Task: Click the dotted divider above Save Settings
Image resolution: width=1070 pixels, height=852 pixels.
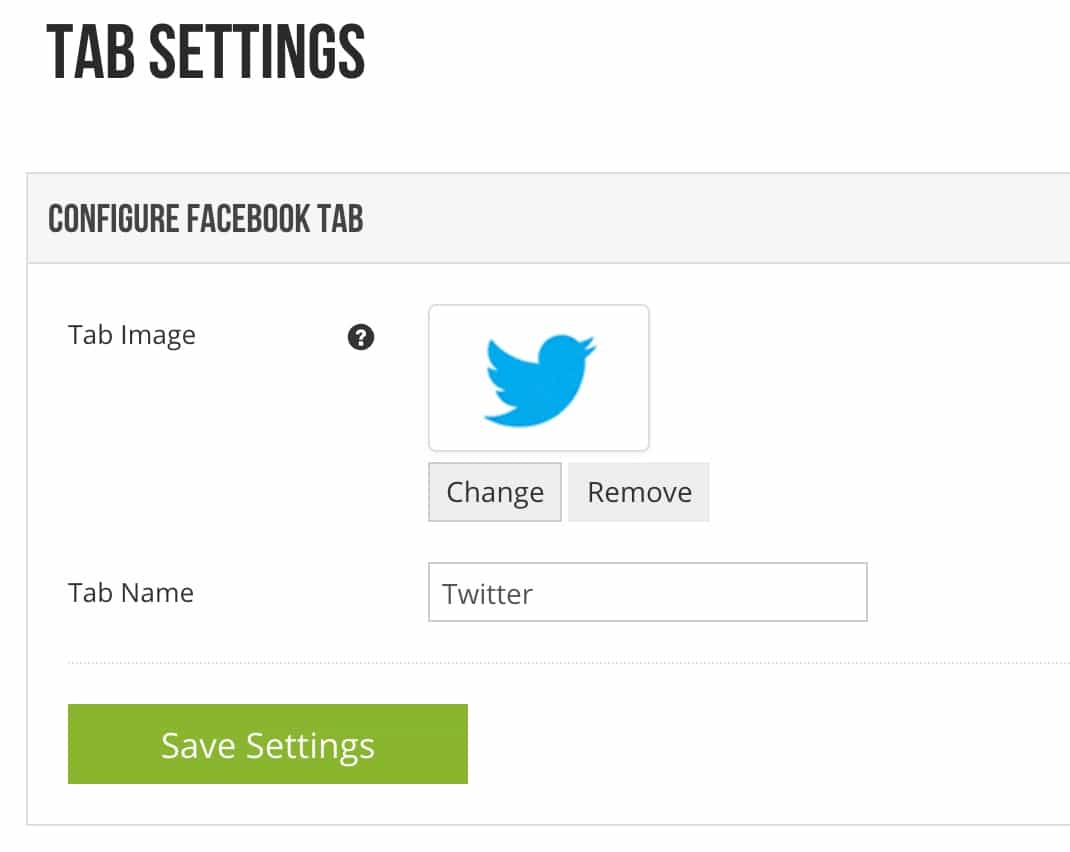Action: click(x=568, y=662)
